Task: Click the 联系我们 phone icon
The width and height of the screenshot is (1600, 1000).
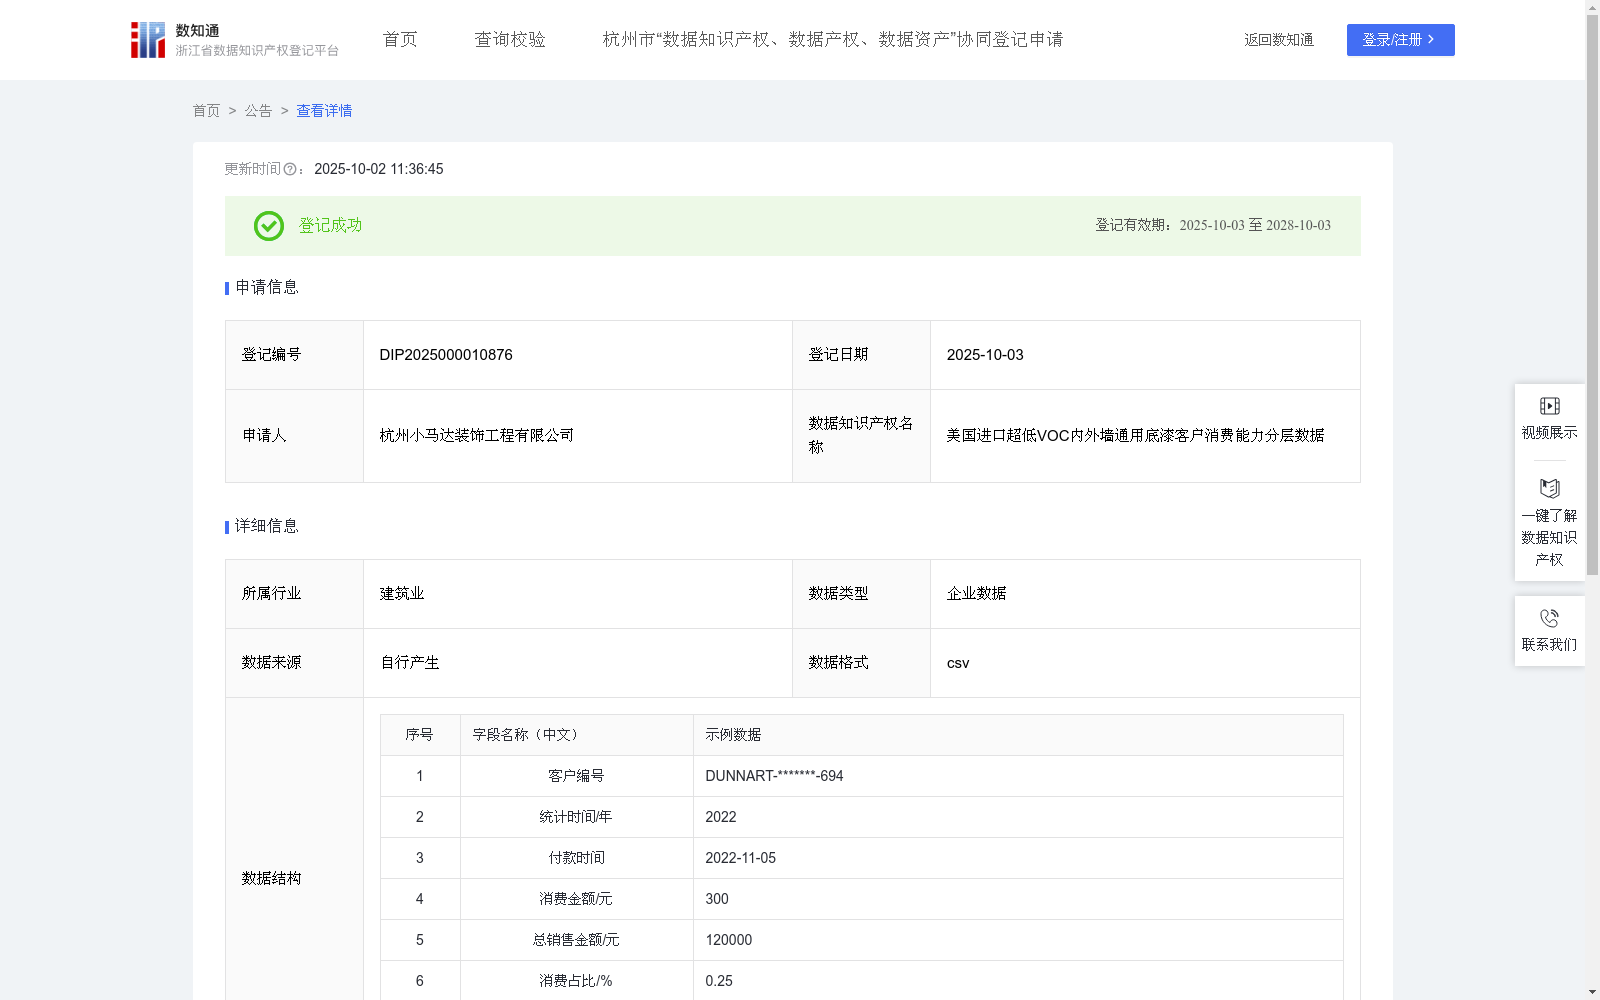Action: pyautogui.click(x=1549, y=618)
